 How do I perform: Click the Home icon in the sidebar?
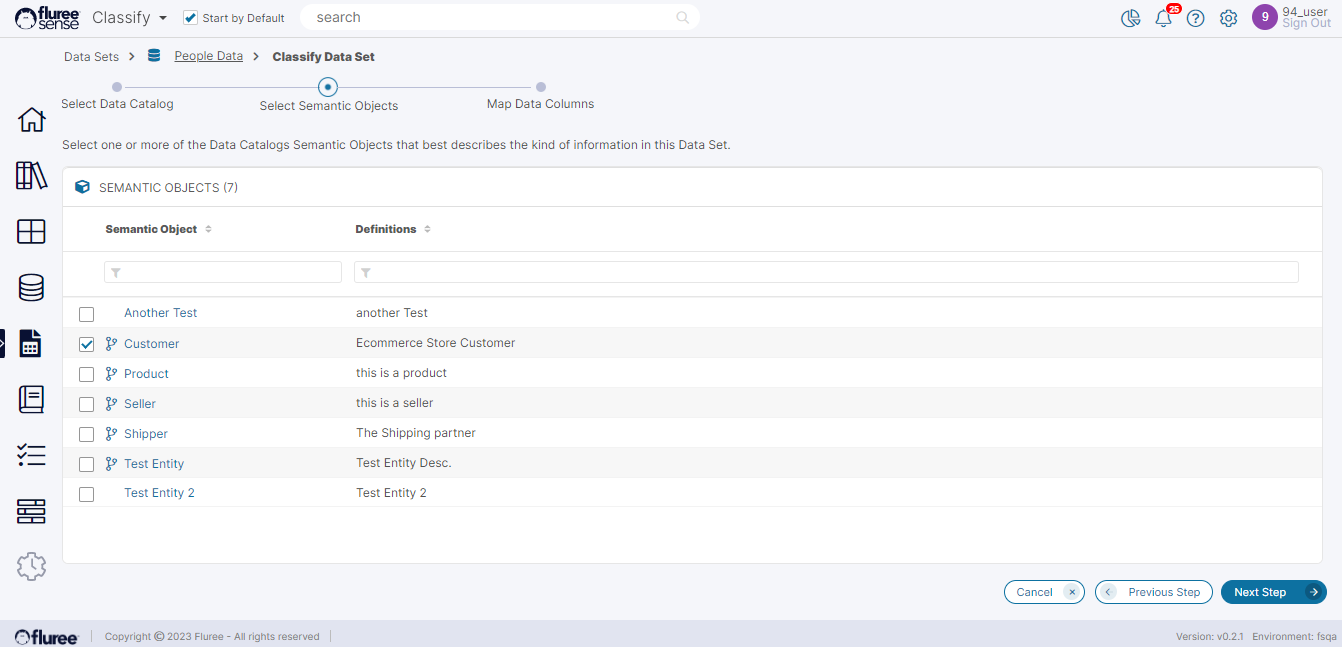pyautogui.click(x=31, y=119)
